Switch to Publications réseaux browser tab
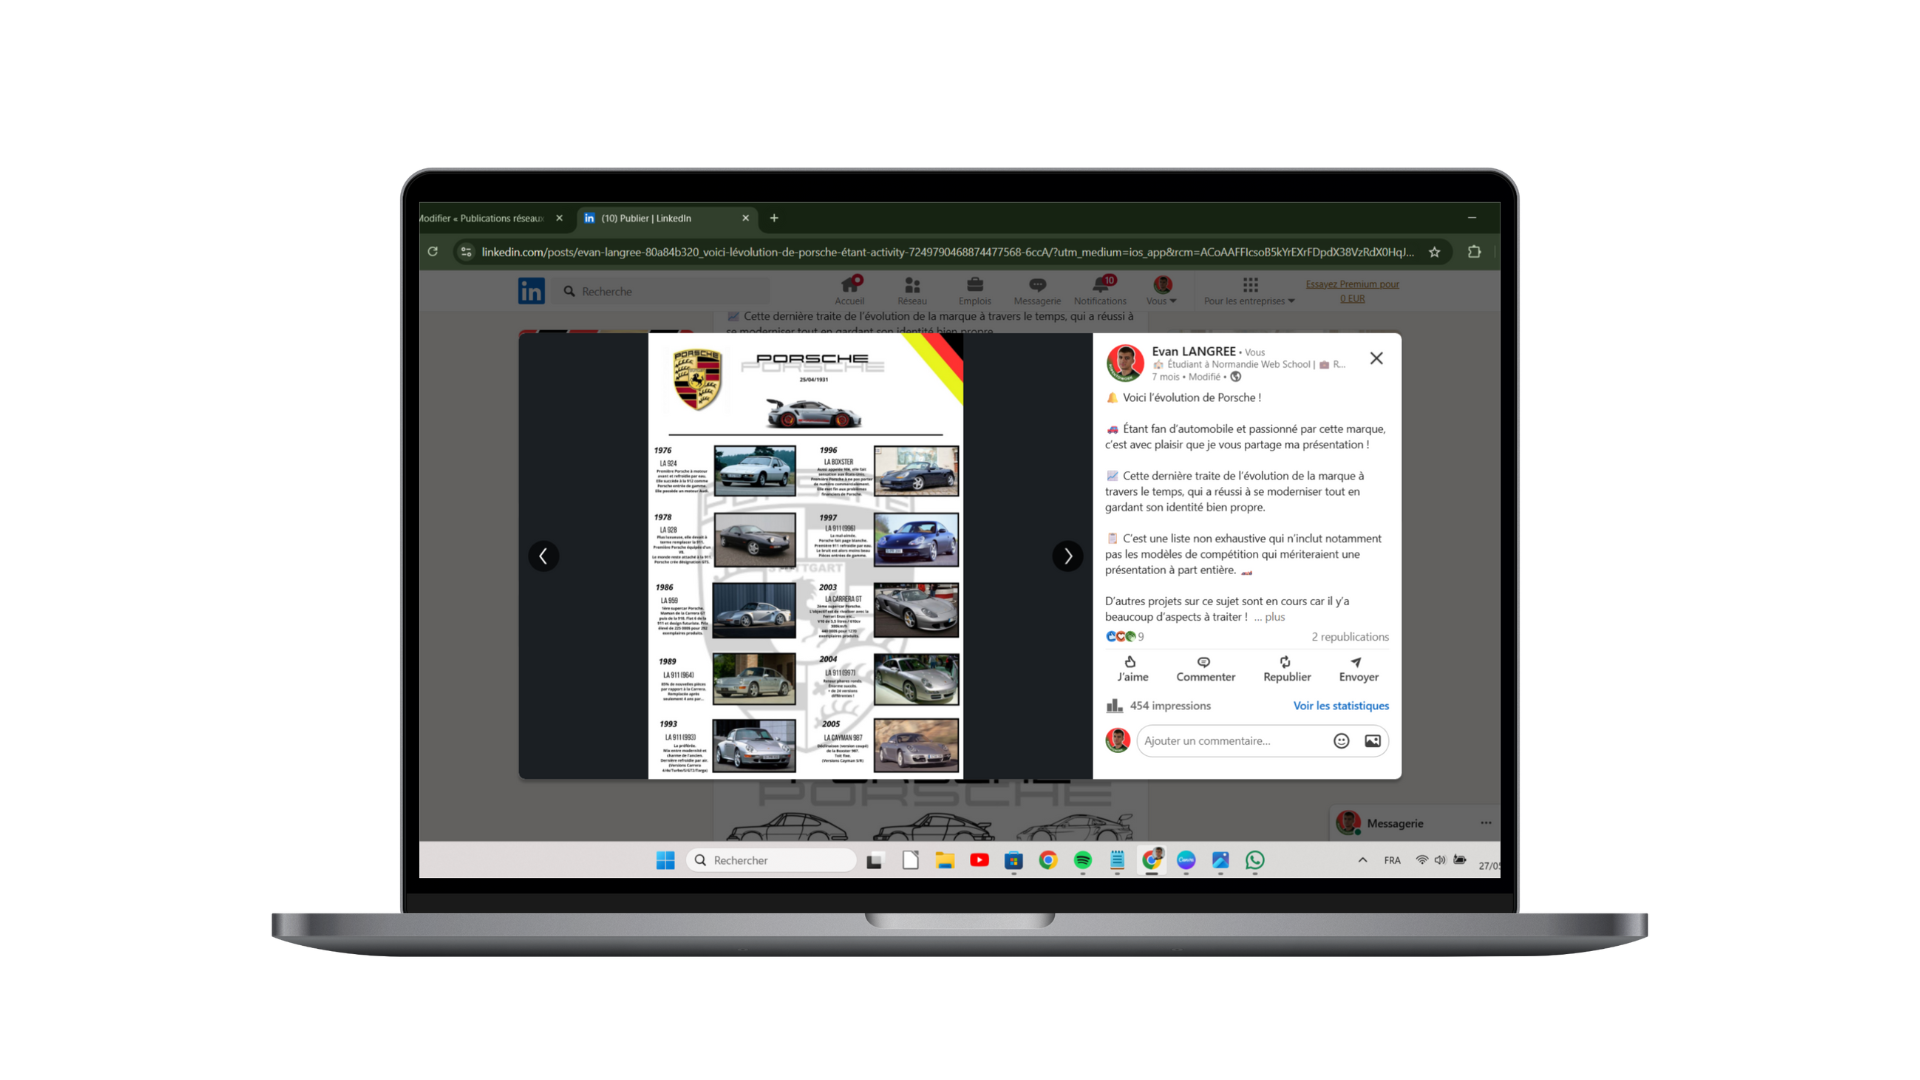 pos(482,218)
